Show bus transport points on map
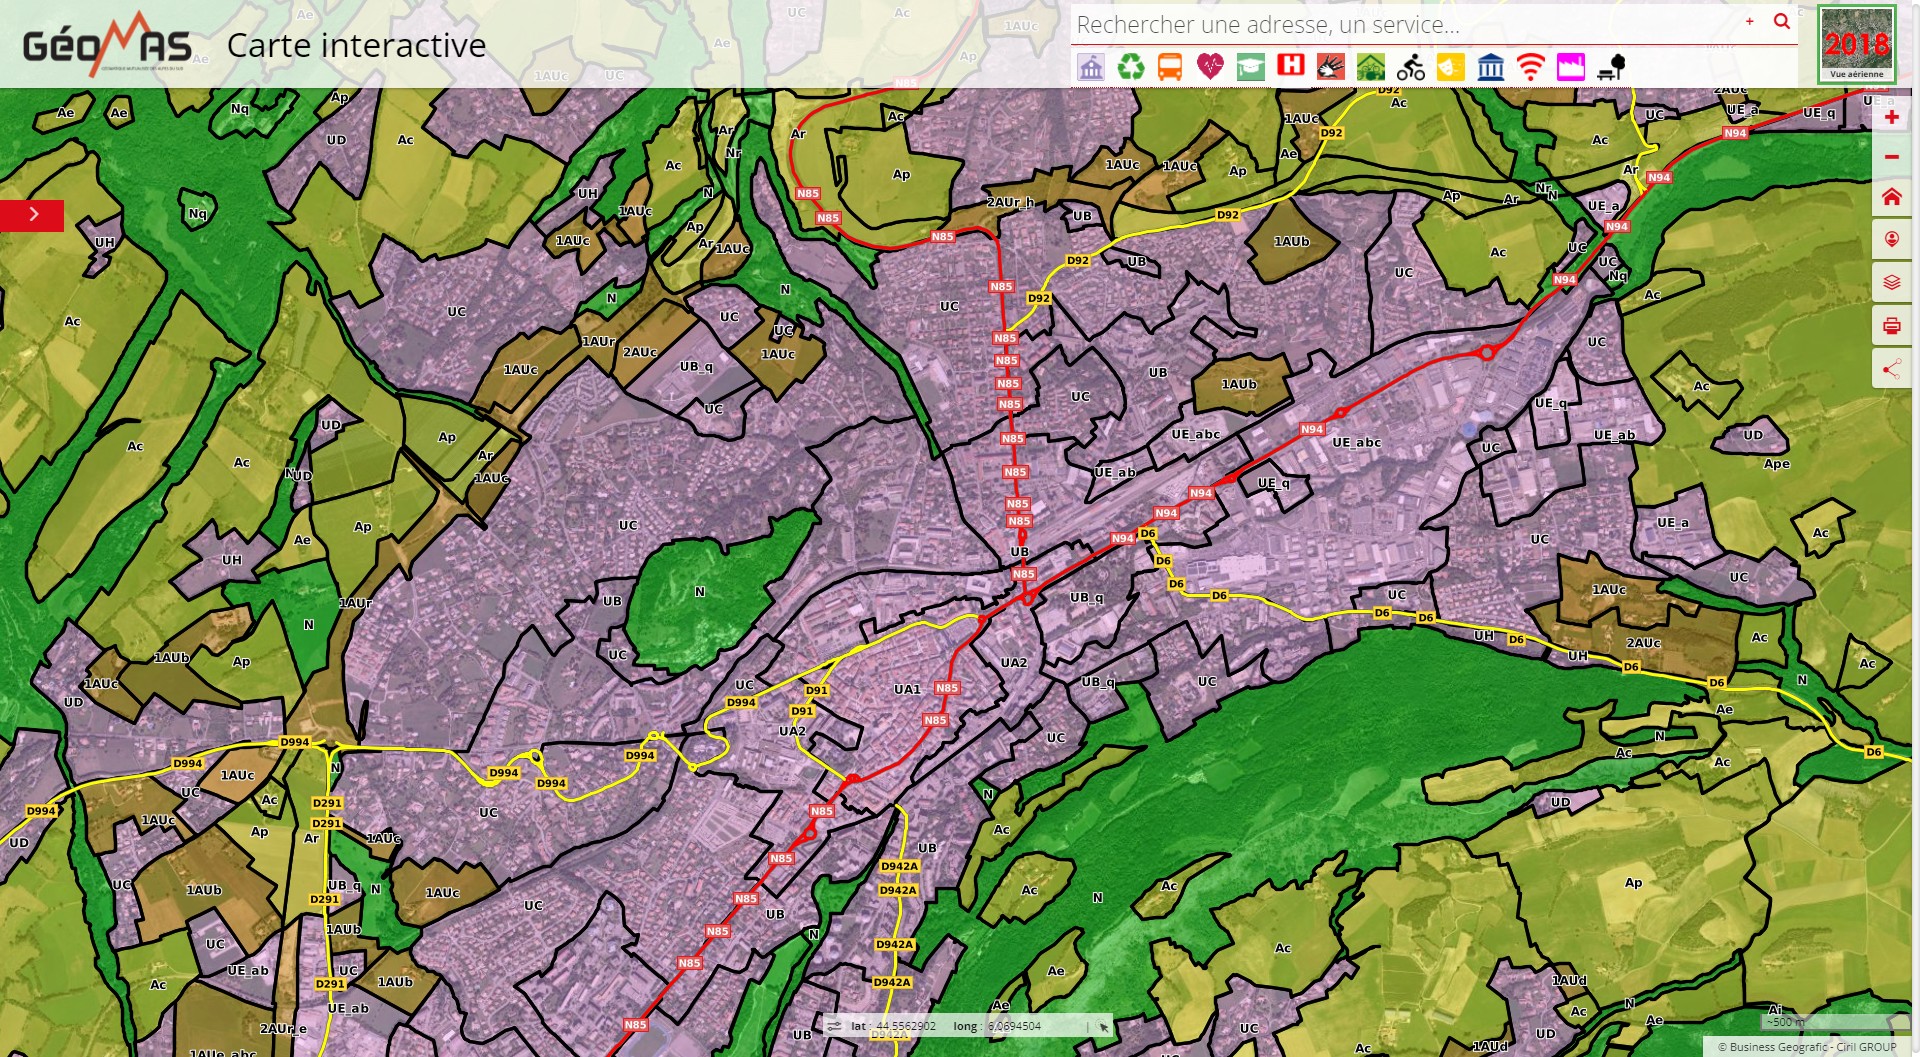The image size is (1920, 1057). 1170,67
